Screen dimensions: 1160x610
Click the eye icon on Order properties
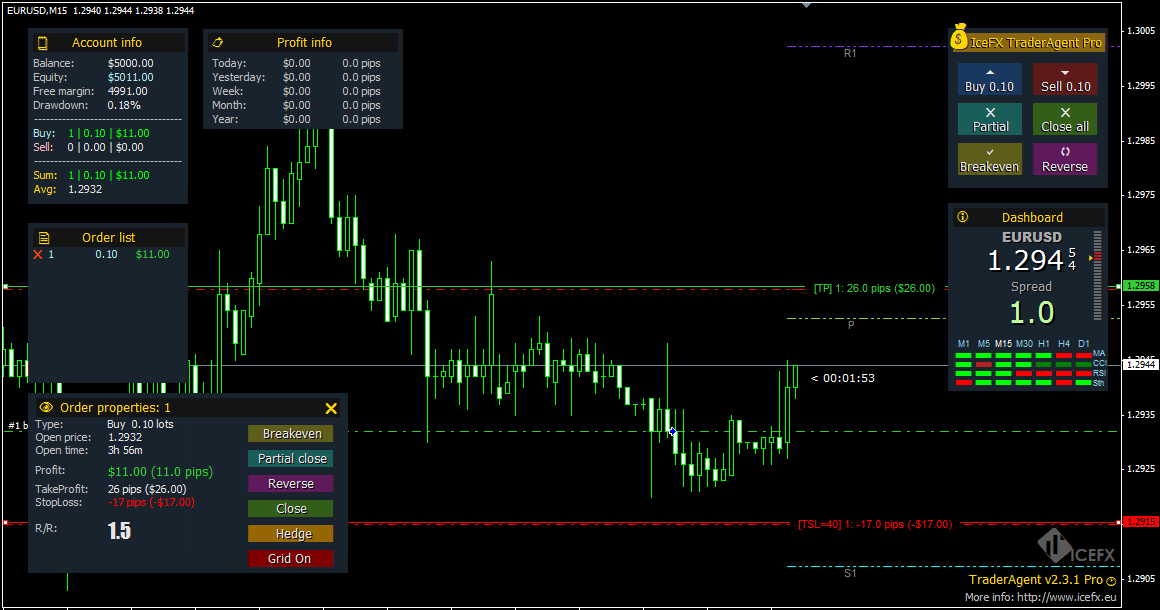(45, 408)
